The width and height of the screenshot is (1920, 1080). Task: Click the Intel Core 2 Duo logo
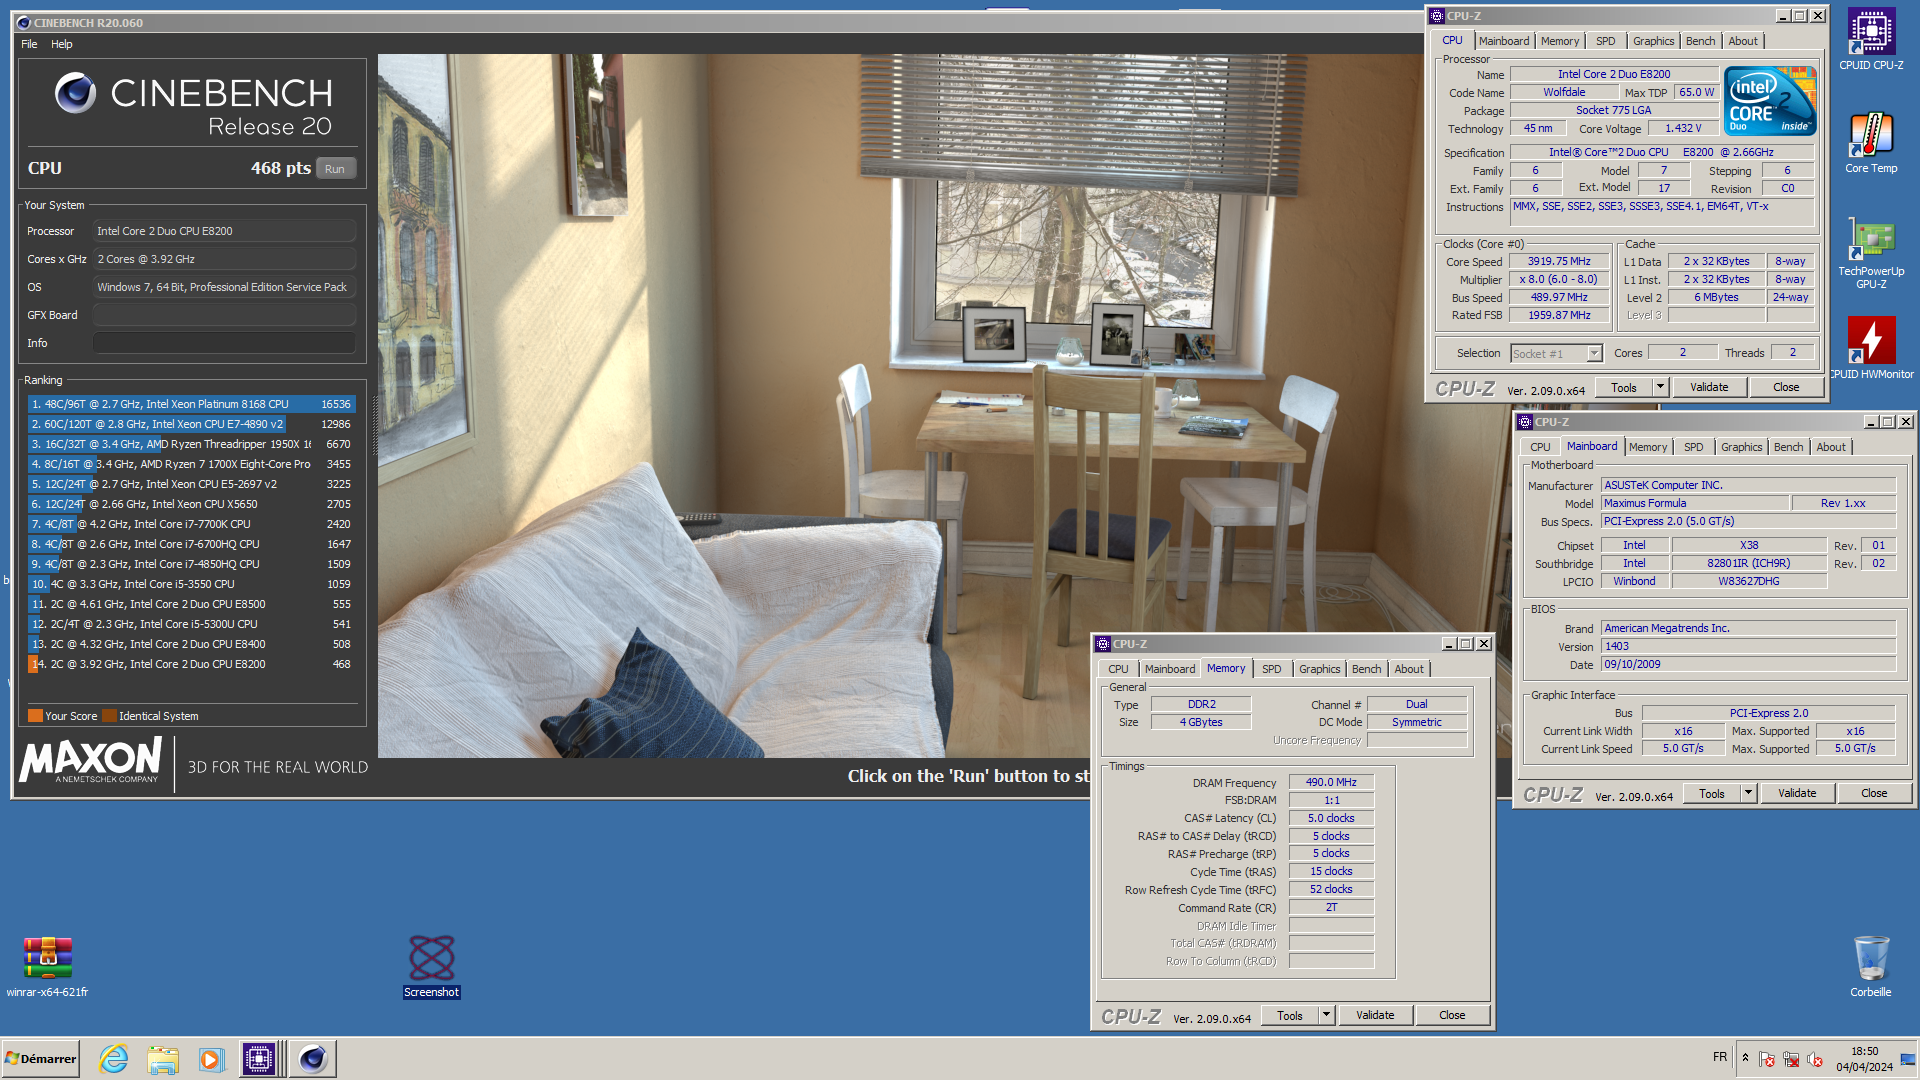[x=1771, y=101]
